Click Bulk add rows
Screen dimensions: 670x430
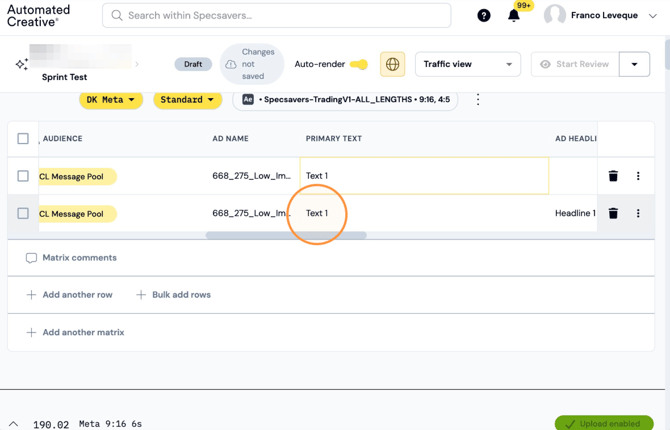[173, 295]
